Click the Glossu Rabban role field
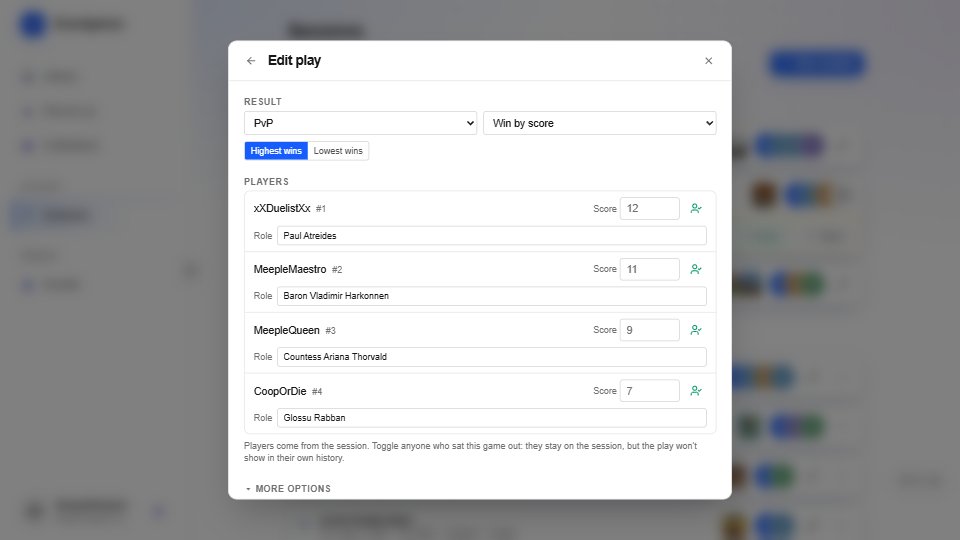 [x=492, y=418]
